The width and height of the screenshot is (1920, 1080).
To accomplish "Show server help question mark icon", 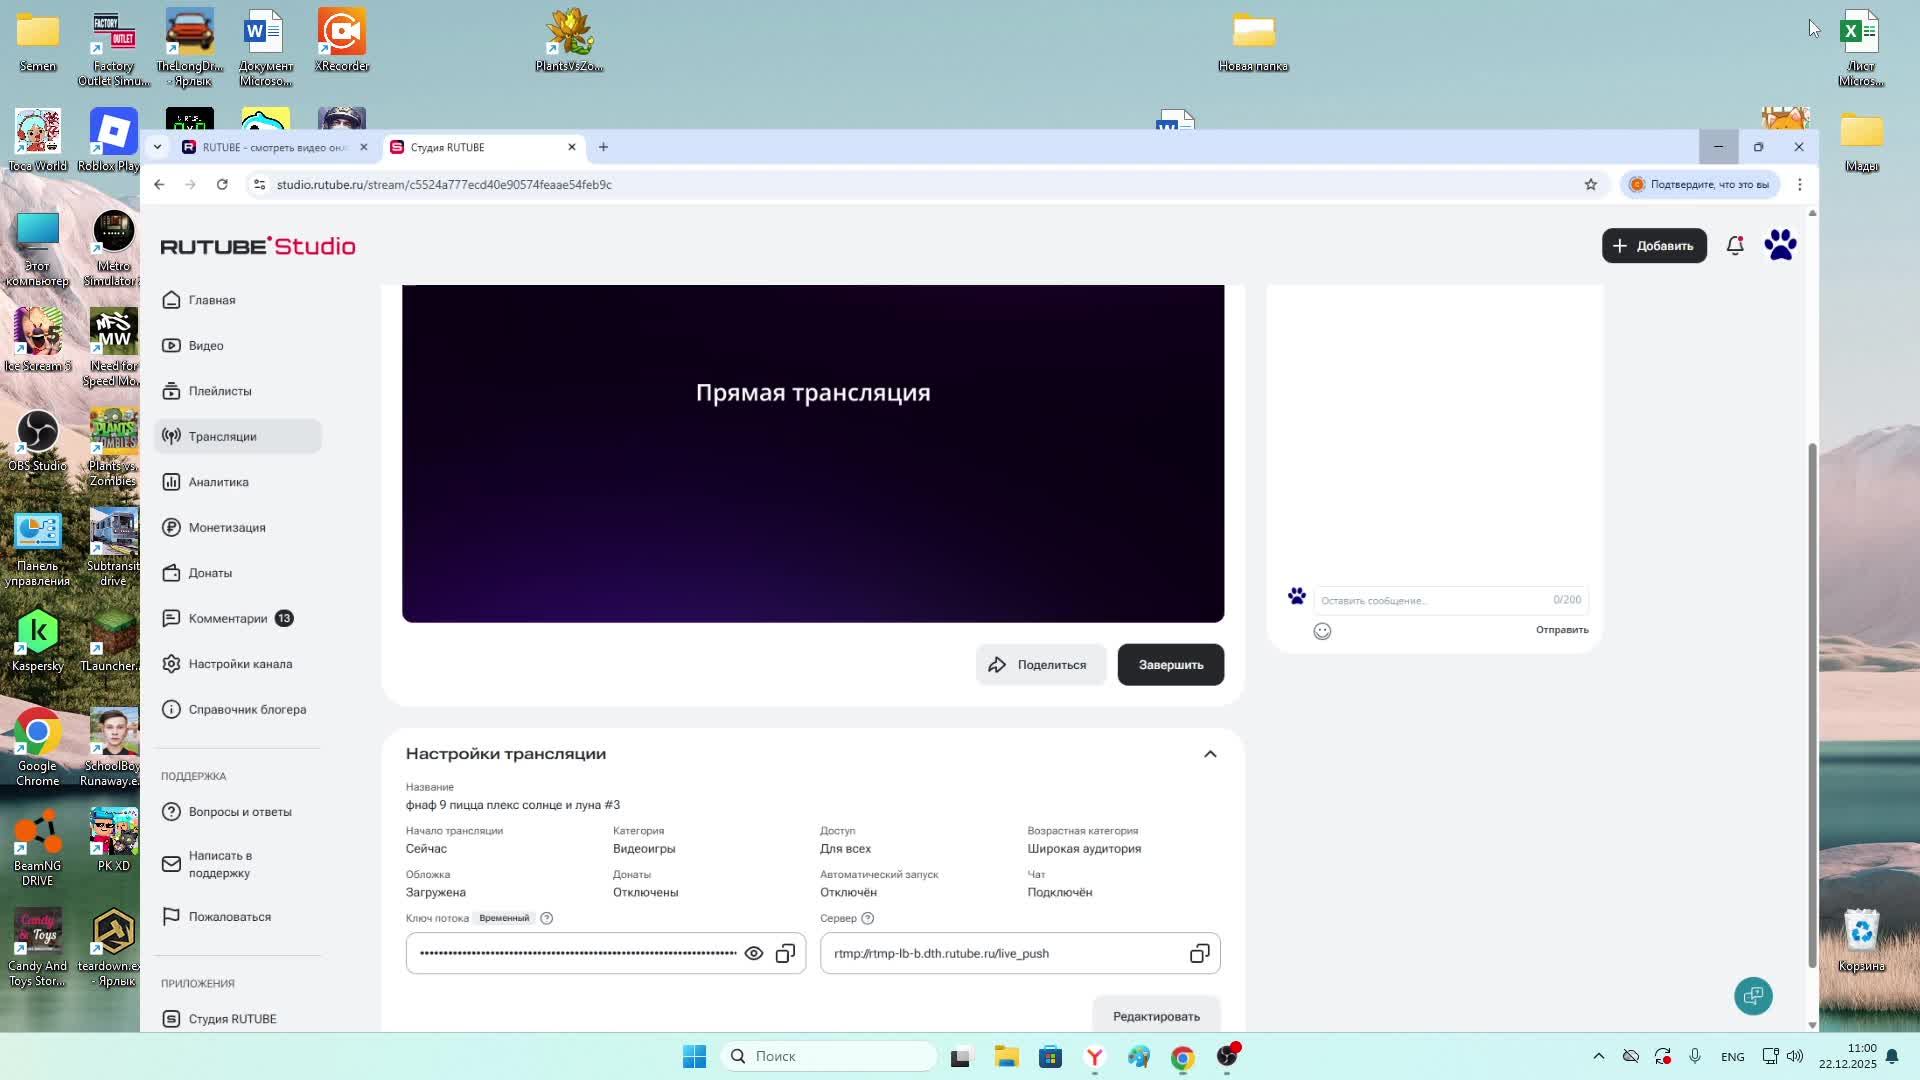I will pyautogui.click(x=868, y=918).
